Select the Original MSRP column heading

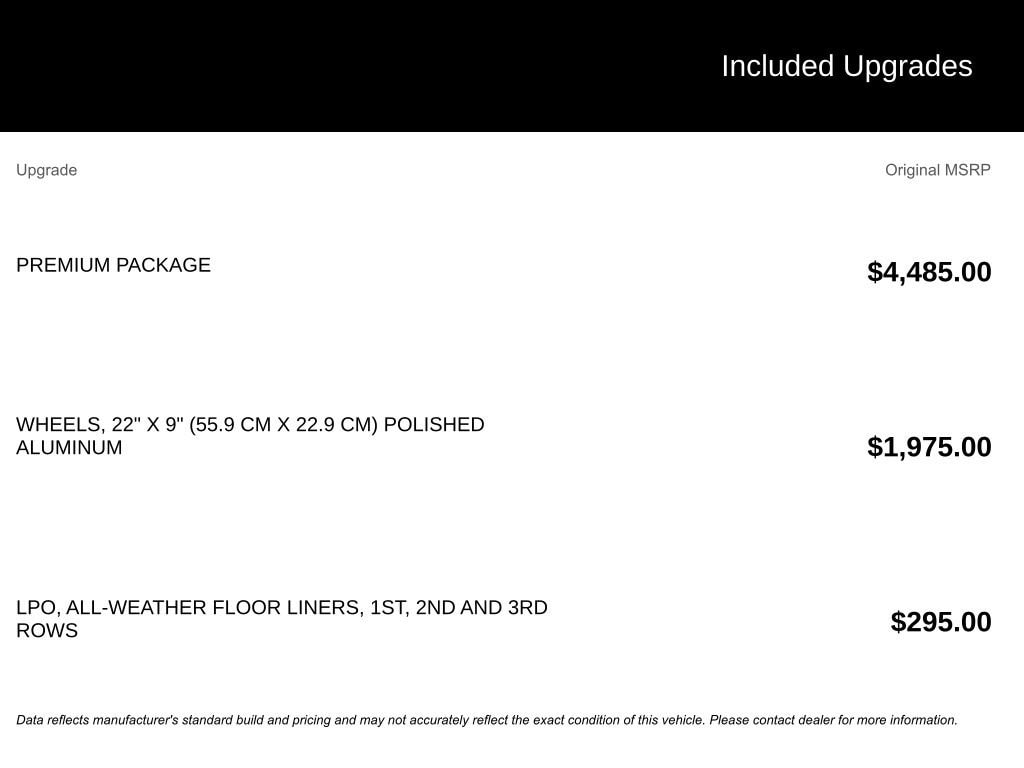point(937,170)
